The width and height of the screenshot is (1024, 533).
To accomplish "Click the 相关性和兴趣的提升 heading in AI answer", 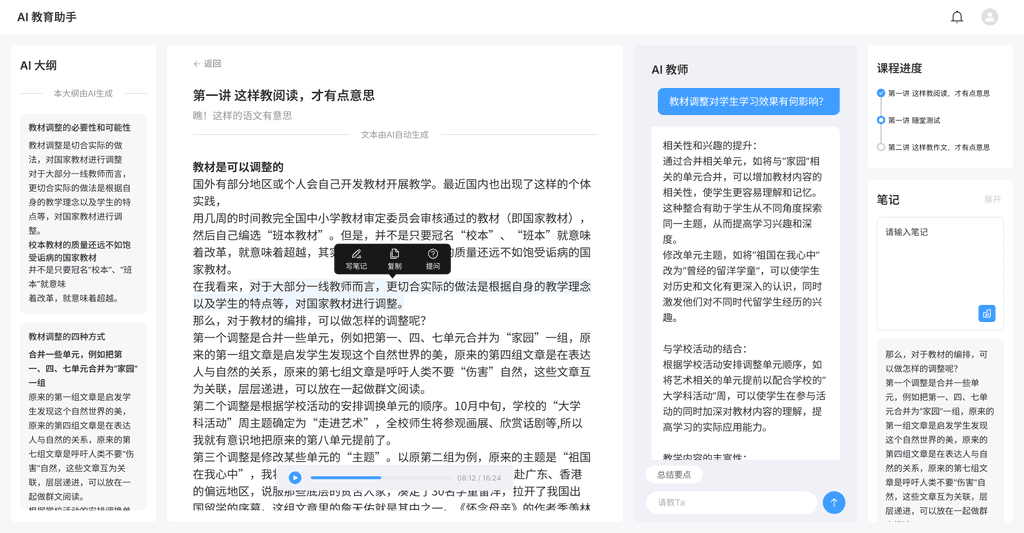I will coord(709,146).
